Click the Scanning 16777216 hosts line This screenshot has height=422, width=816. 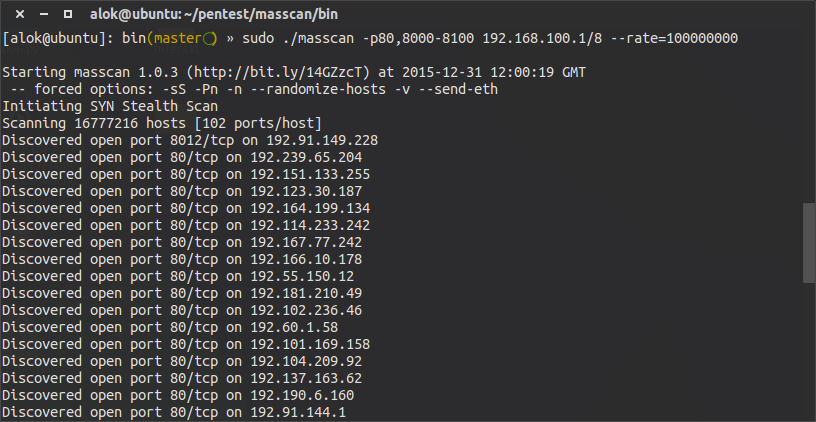162,124
